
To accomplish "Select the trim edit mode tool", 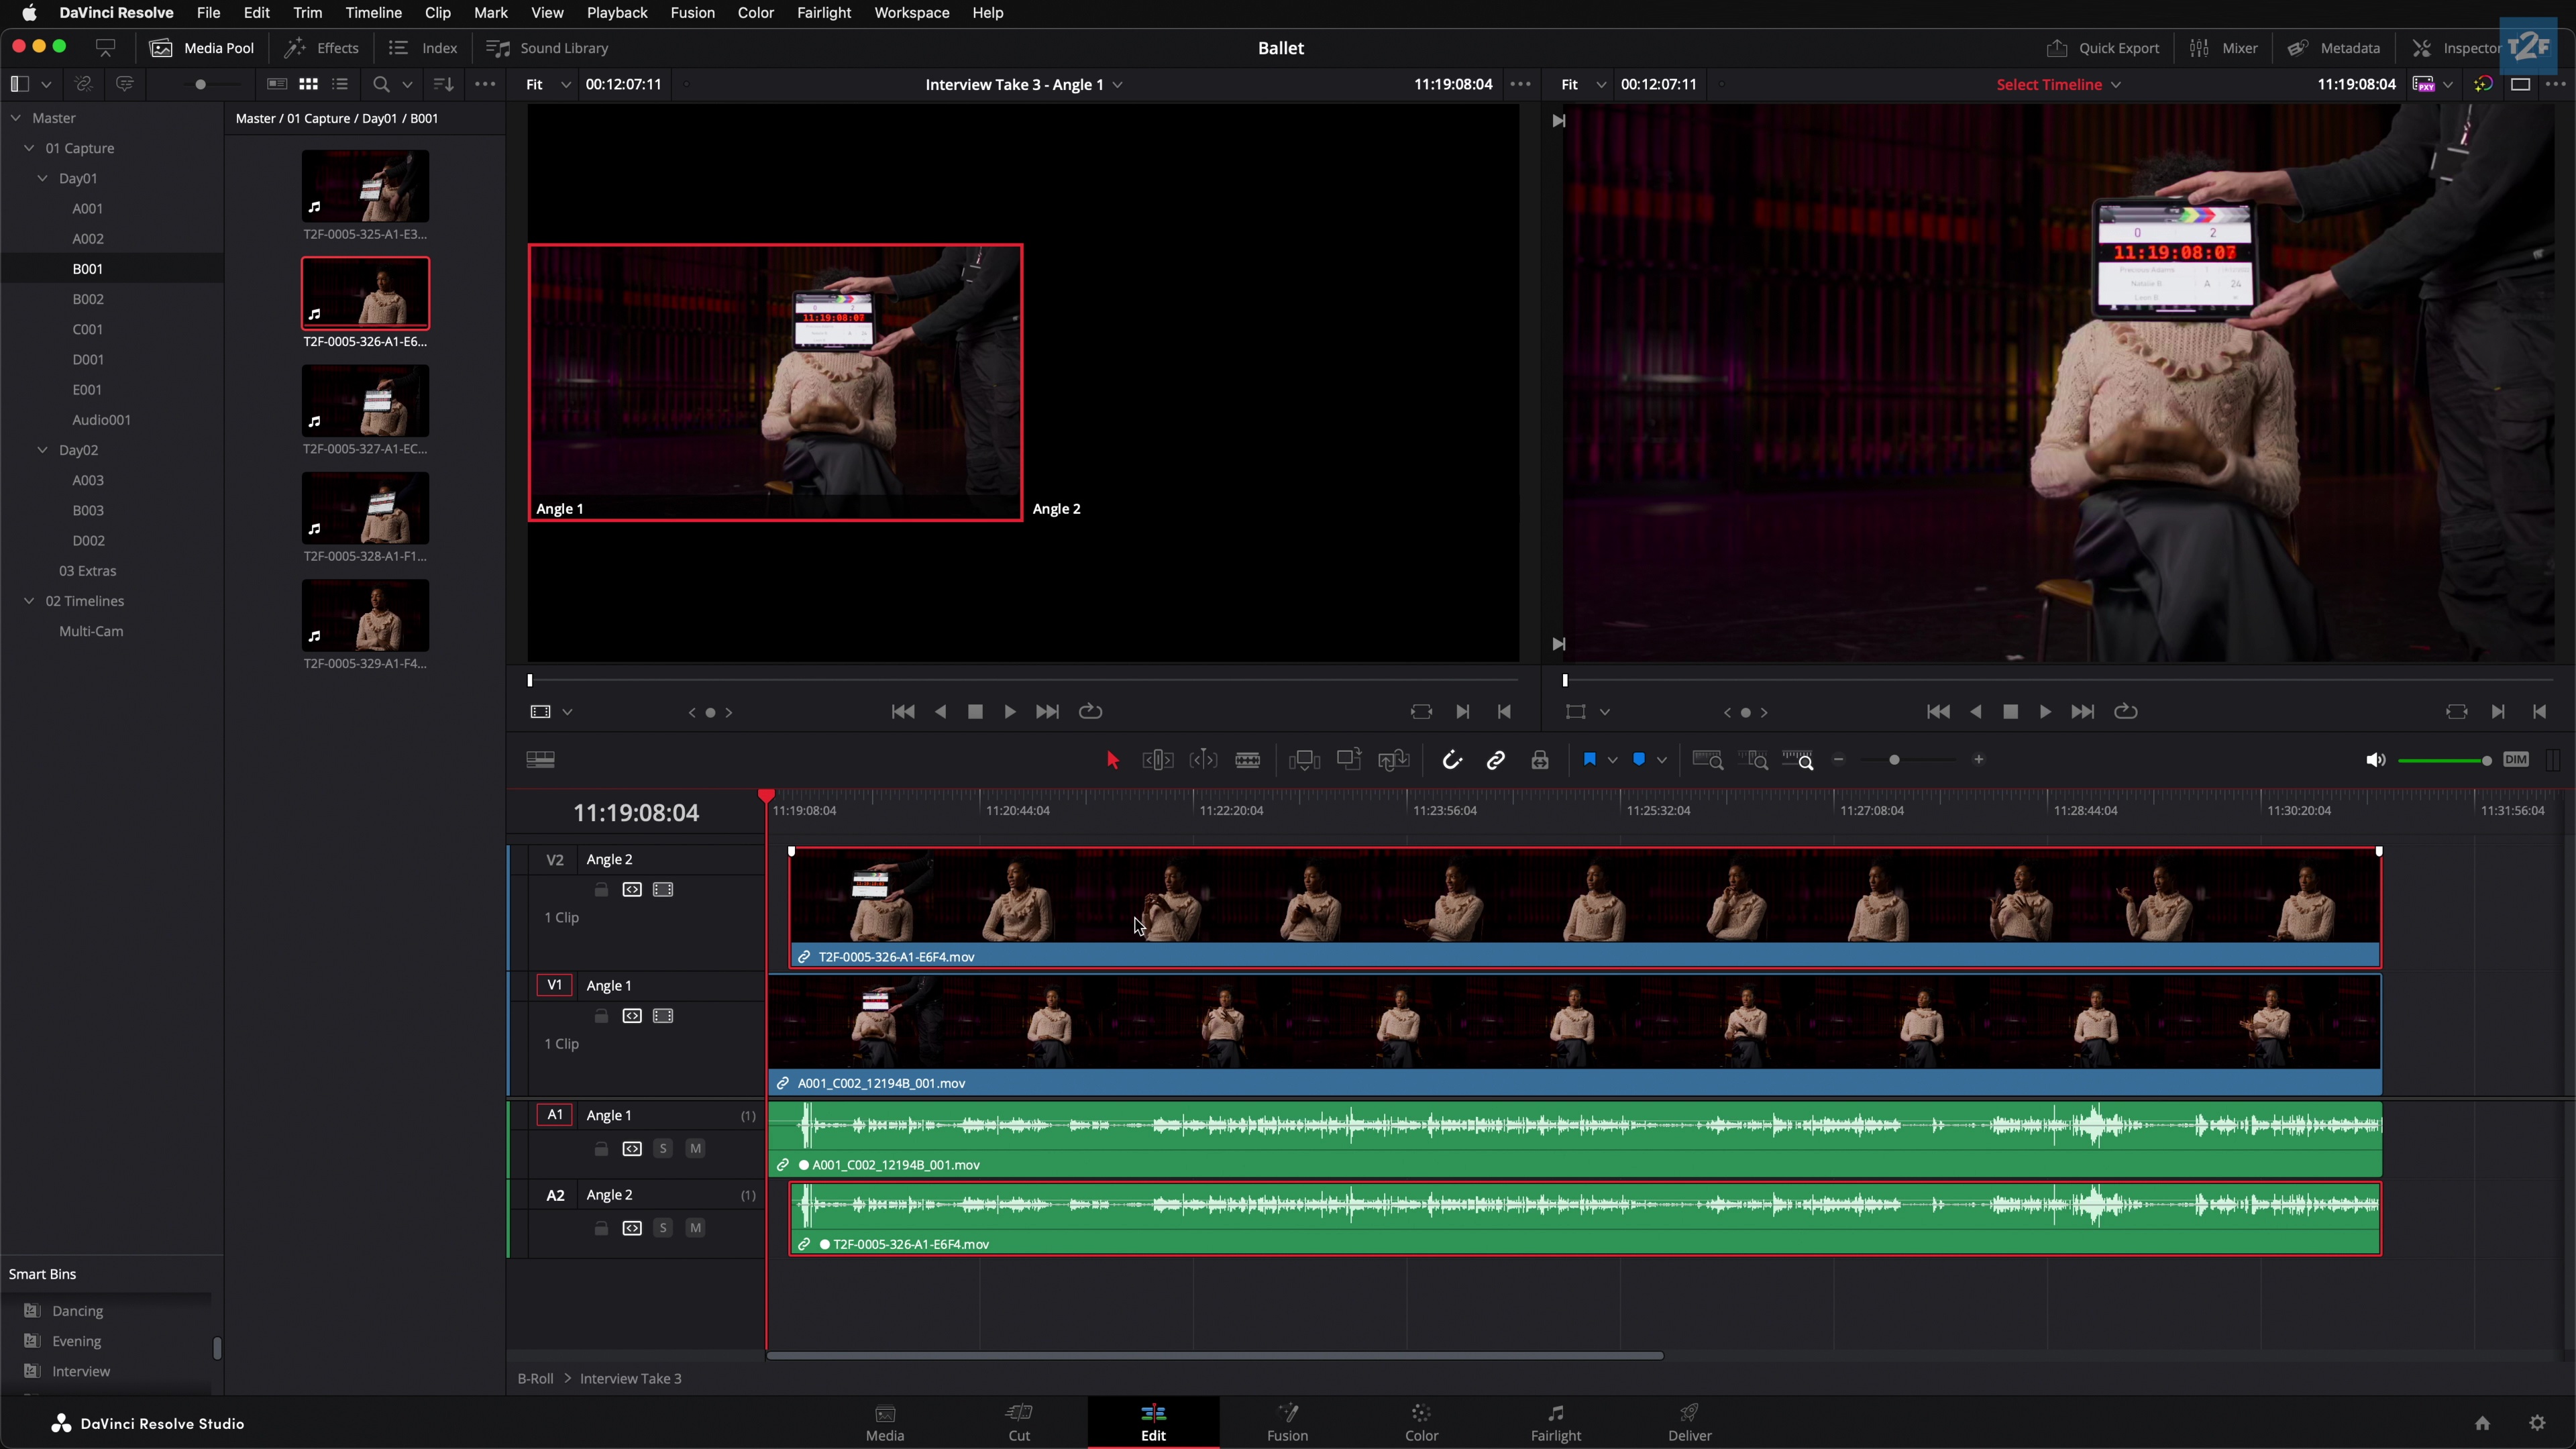I will [1157, 760].
